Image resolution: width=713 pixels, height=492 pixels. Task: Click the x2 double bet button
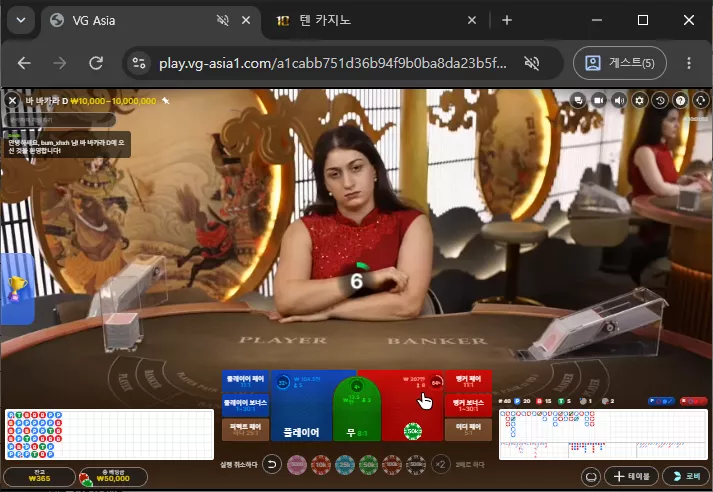[440, 465]
